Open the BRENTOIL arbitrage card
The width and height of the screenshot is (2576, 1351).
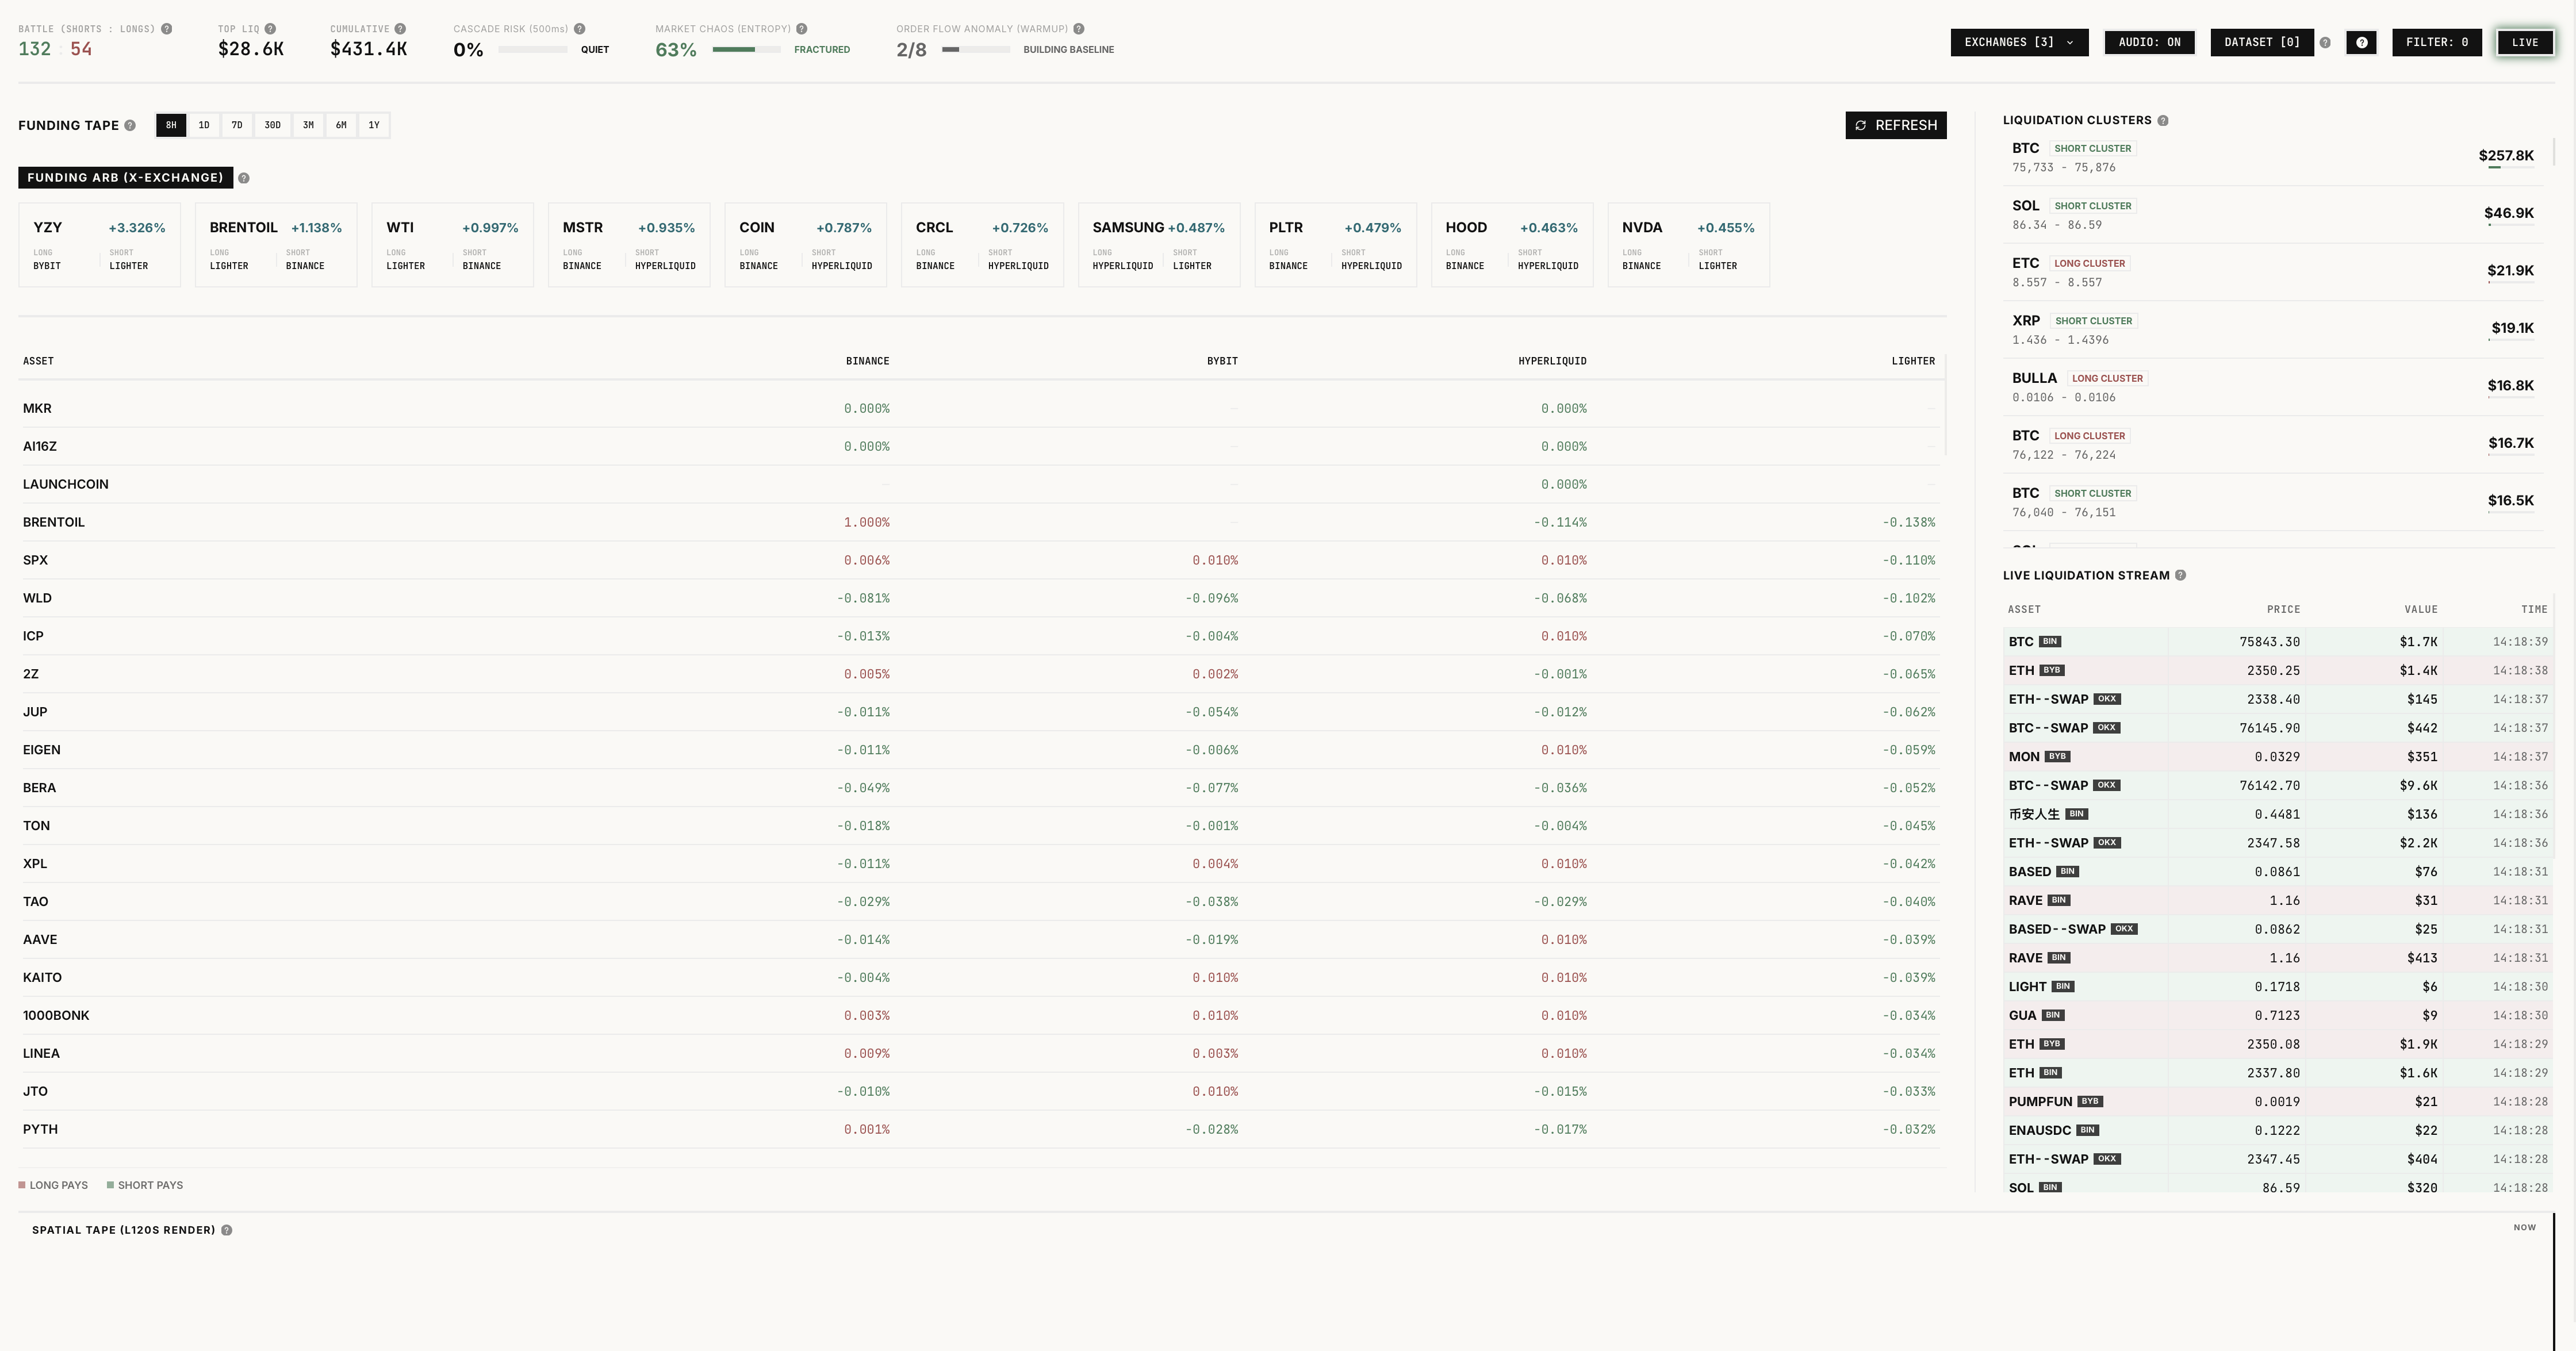pyautogui.click(x=276, y=245)
